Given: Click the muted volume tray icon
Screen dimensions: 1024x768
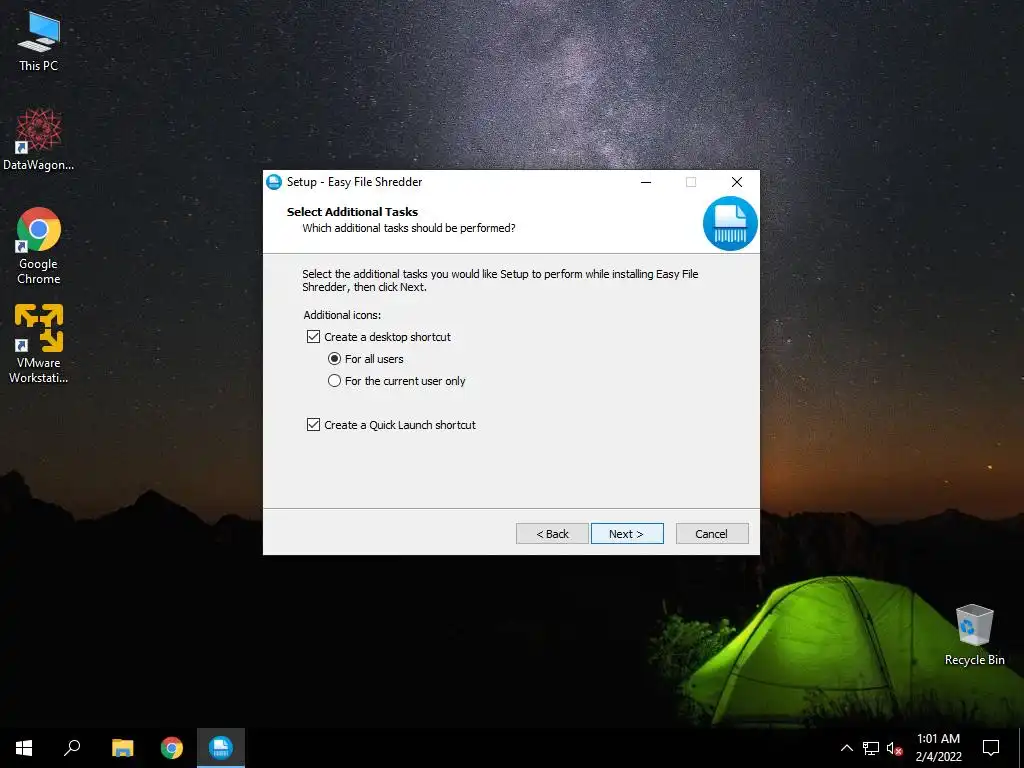Looking at the screenshot, I should 894,748.
